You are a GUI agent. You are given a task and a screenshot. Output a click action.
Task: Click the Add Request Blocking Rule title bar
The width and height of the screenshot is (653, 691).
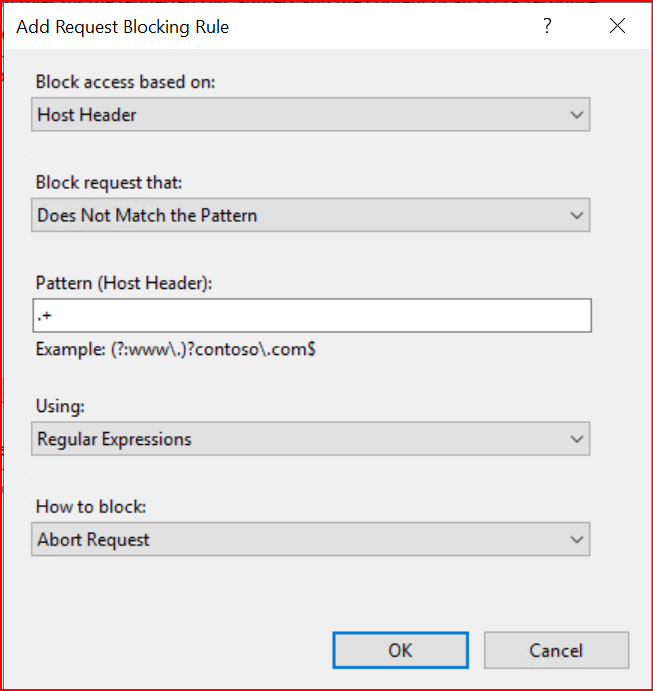pos(250,27)
